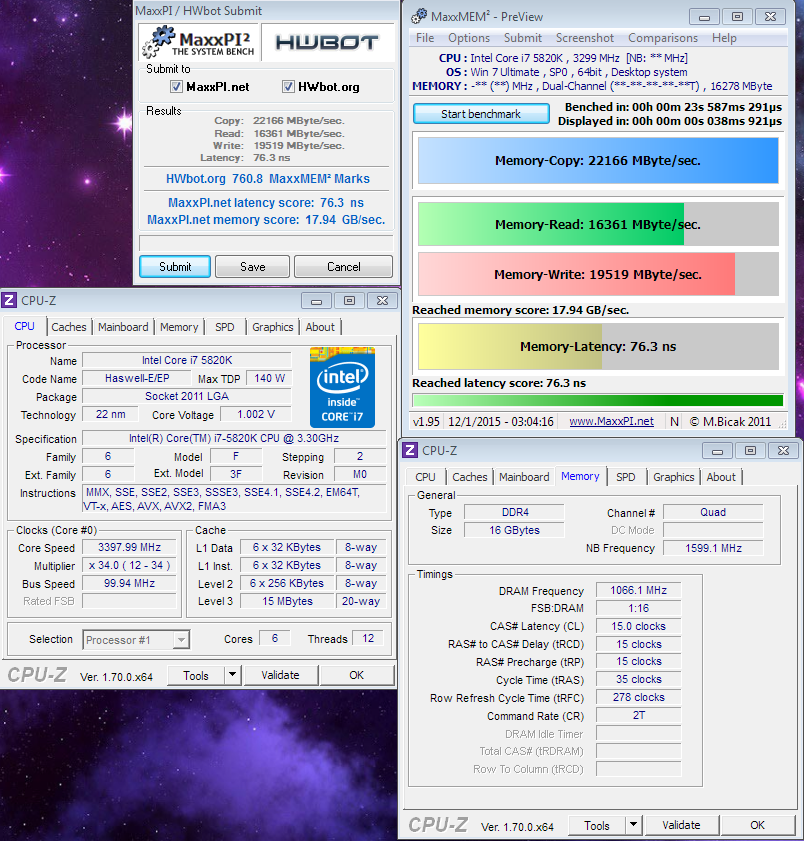This screenshot has width=804, height=841.
Task: Click the N status cell in MaxxMEM
Action: (674, 422)
